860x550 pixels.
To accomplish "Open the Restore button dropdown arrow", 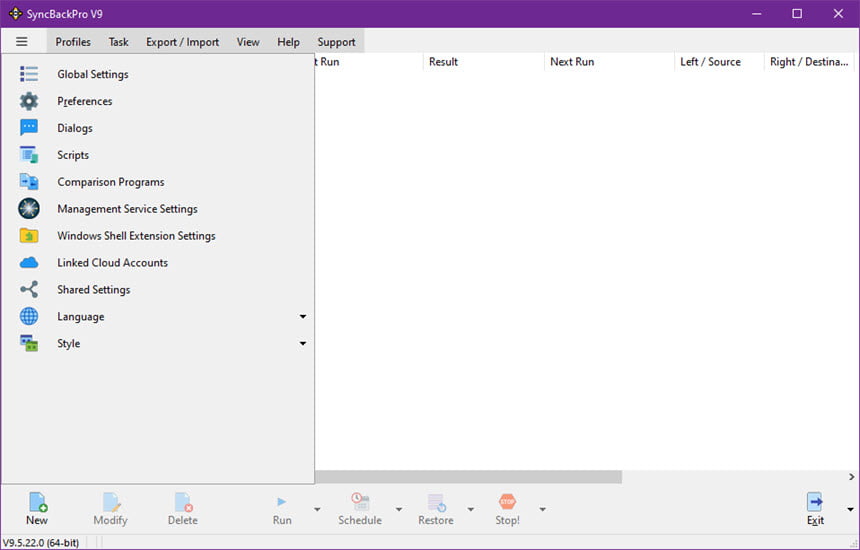I will (x=471, y=509).
